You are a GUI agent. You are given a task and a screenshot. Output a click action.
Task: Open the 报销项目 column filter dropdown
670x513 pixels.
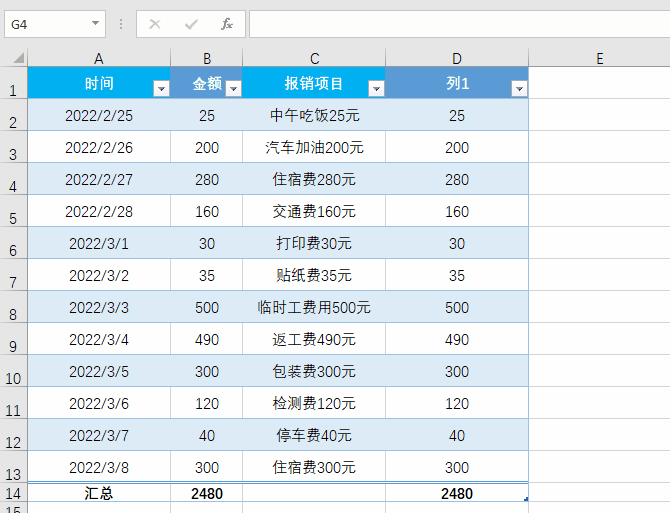click(x=376, y=88)
